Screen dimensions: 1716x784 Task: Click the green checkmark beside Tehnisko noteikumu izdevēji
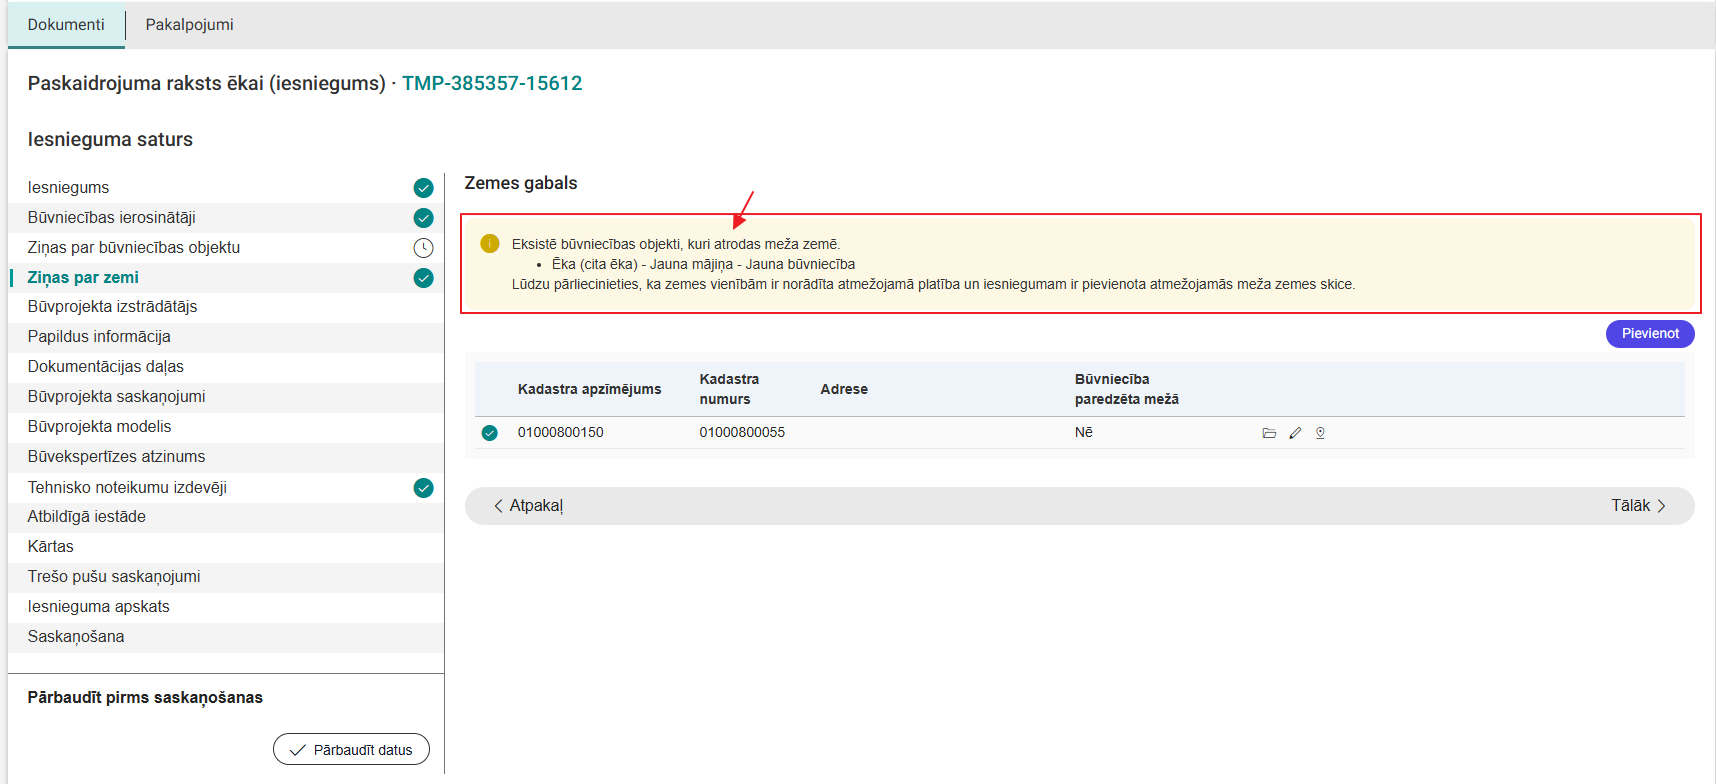[424, 488]
